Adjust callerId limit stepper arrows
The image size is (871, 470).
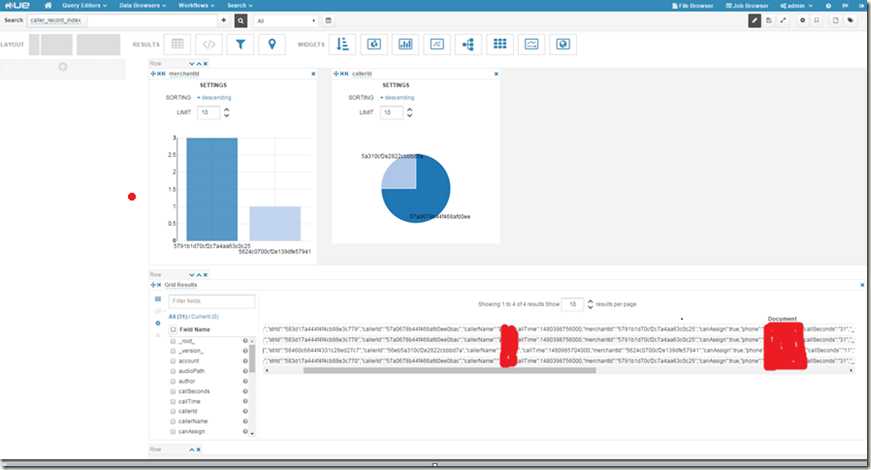(409, 112)
